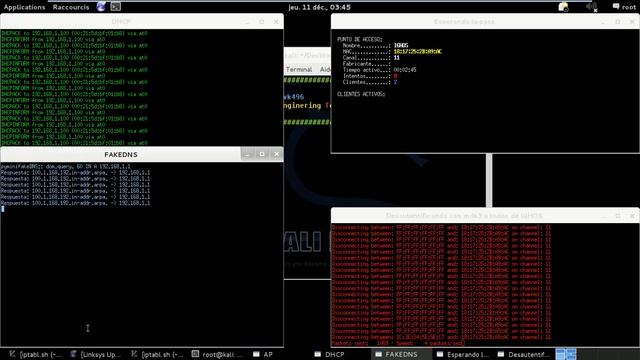Click the yellow MAC address value

[418, 51]
